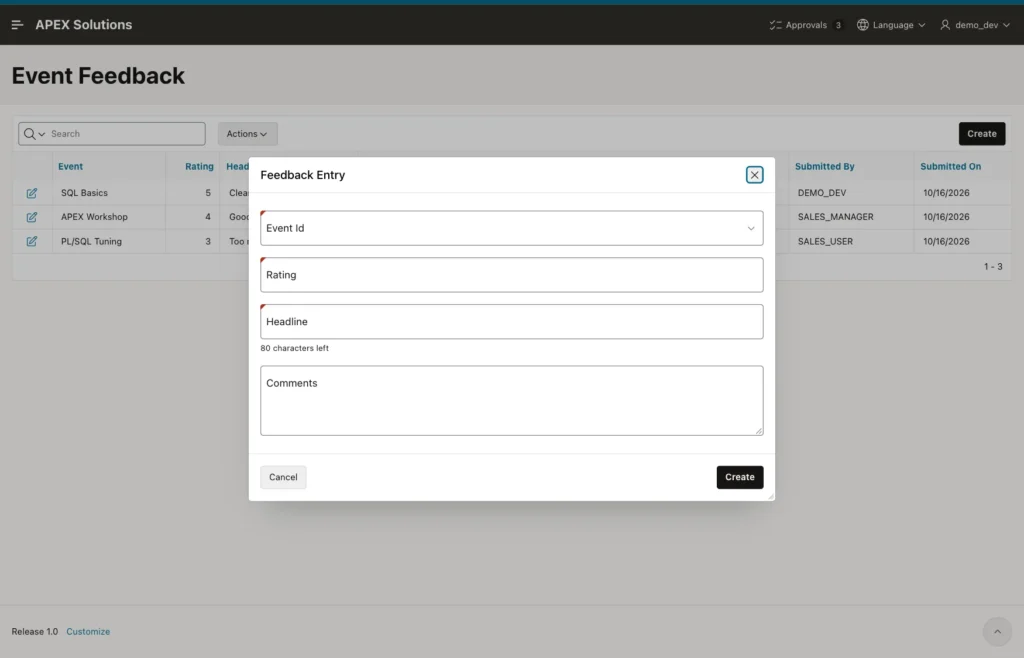1024x658 pixels.
Task: Sort by the Submitted On column header
Action: 951,166
